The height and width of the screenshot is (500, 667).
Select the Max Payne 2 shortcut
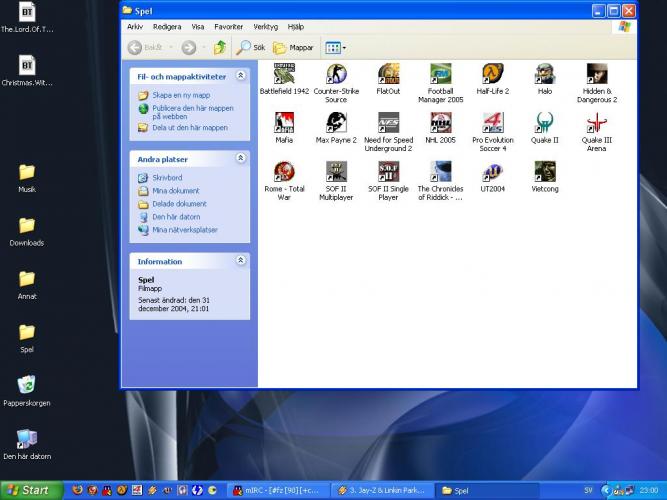pyautogui.click(x=336, y=122)
